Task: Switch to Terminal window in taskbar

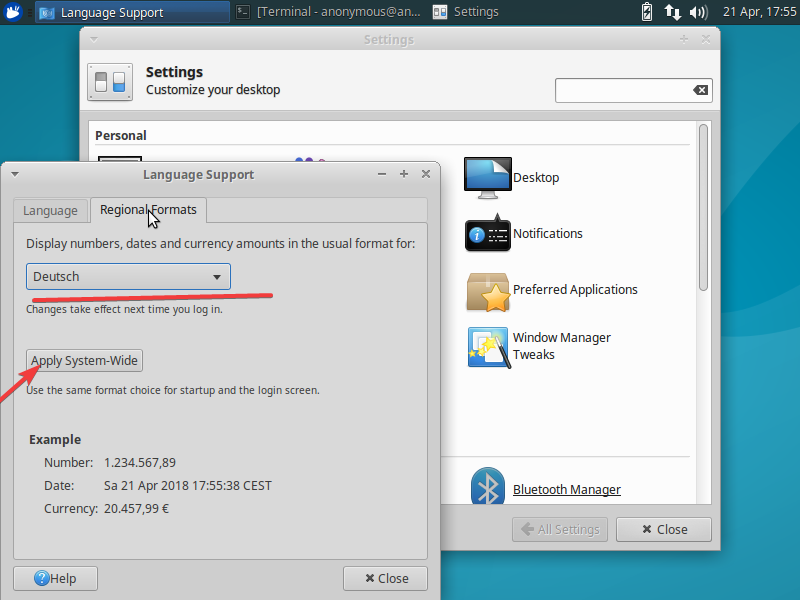Action: click(x=328, y=12)
